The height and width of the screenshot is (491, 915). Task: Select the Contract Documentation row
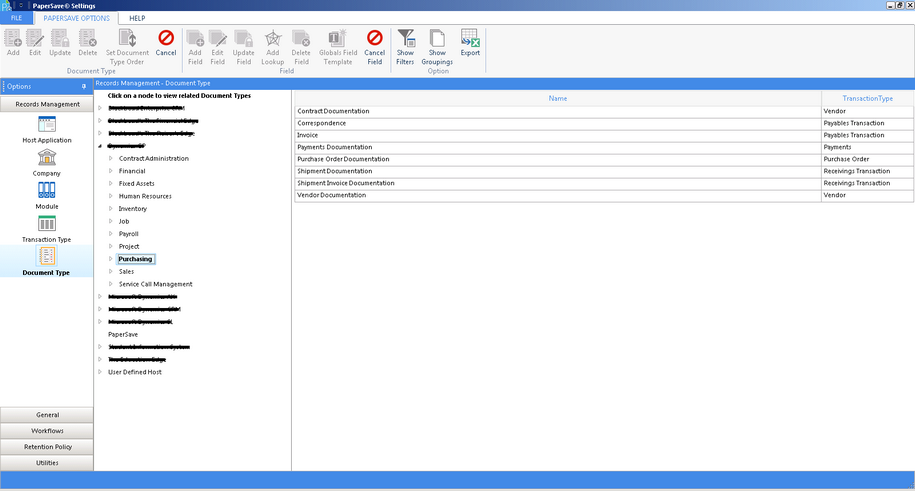pos(604,111)
